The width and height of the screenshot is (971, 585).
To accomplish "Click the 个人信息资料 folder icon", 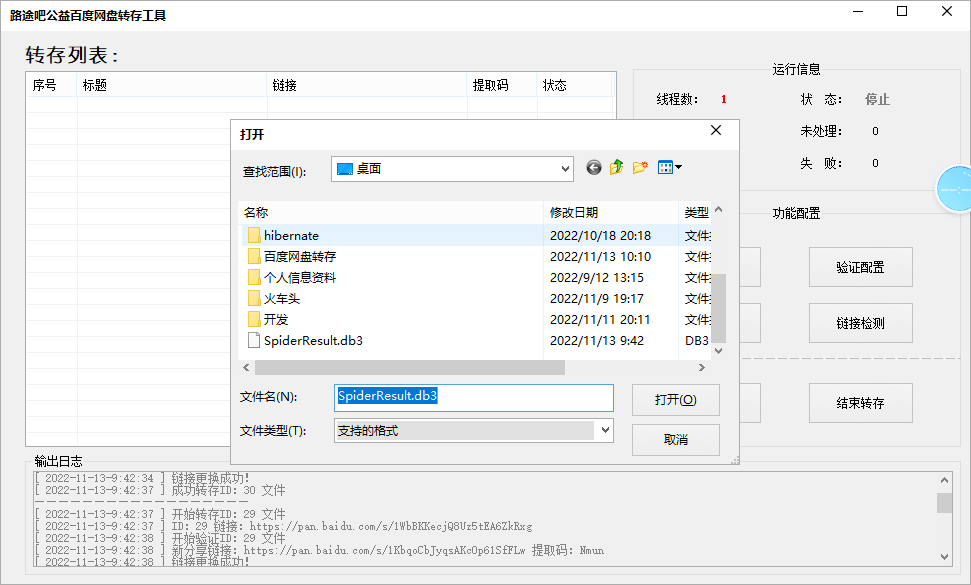I will click(254, 277).
